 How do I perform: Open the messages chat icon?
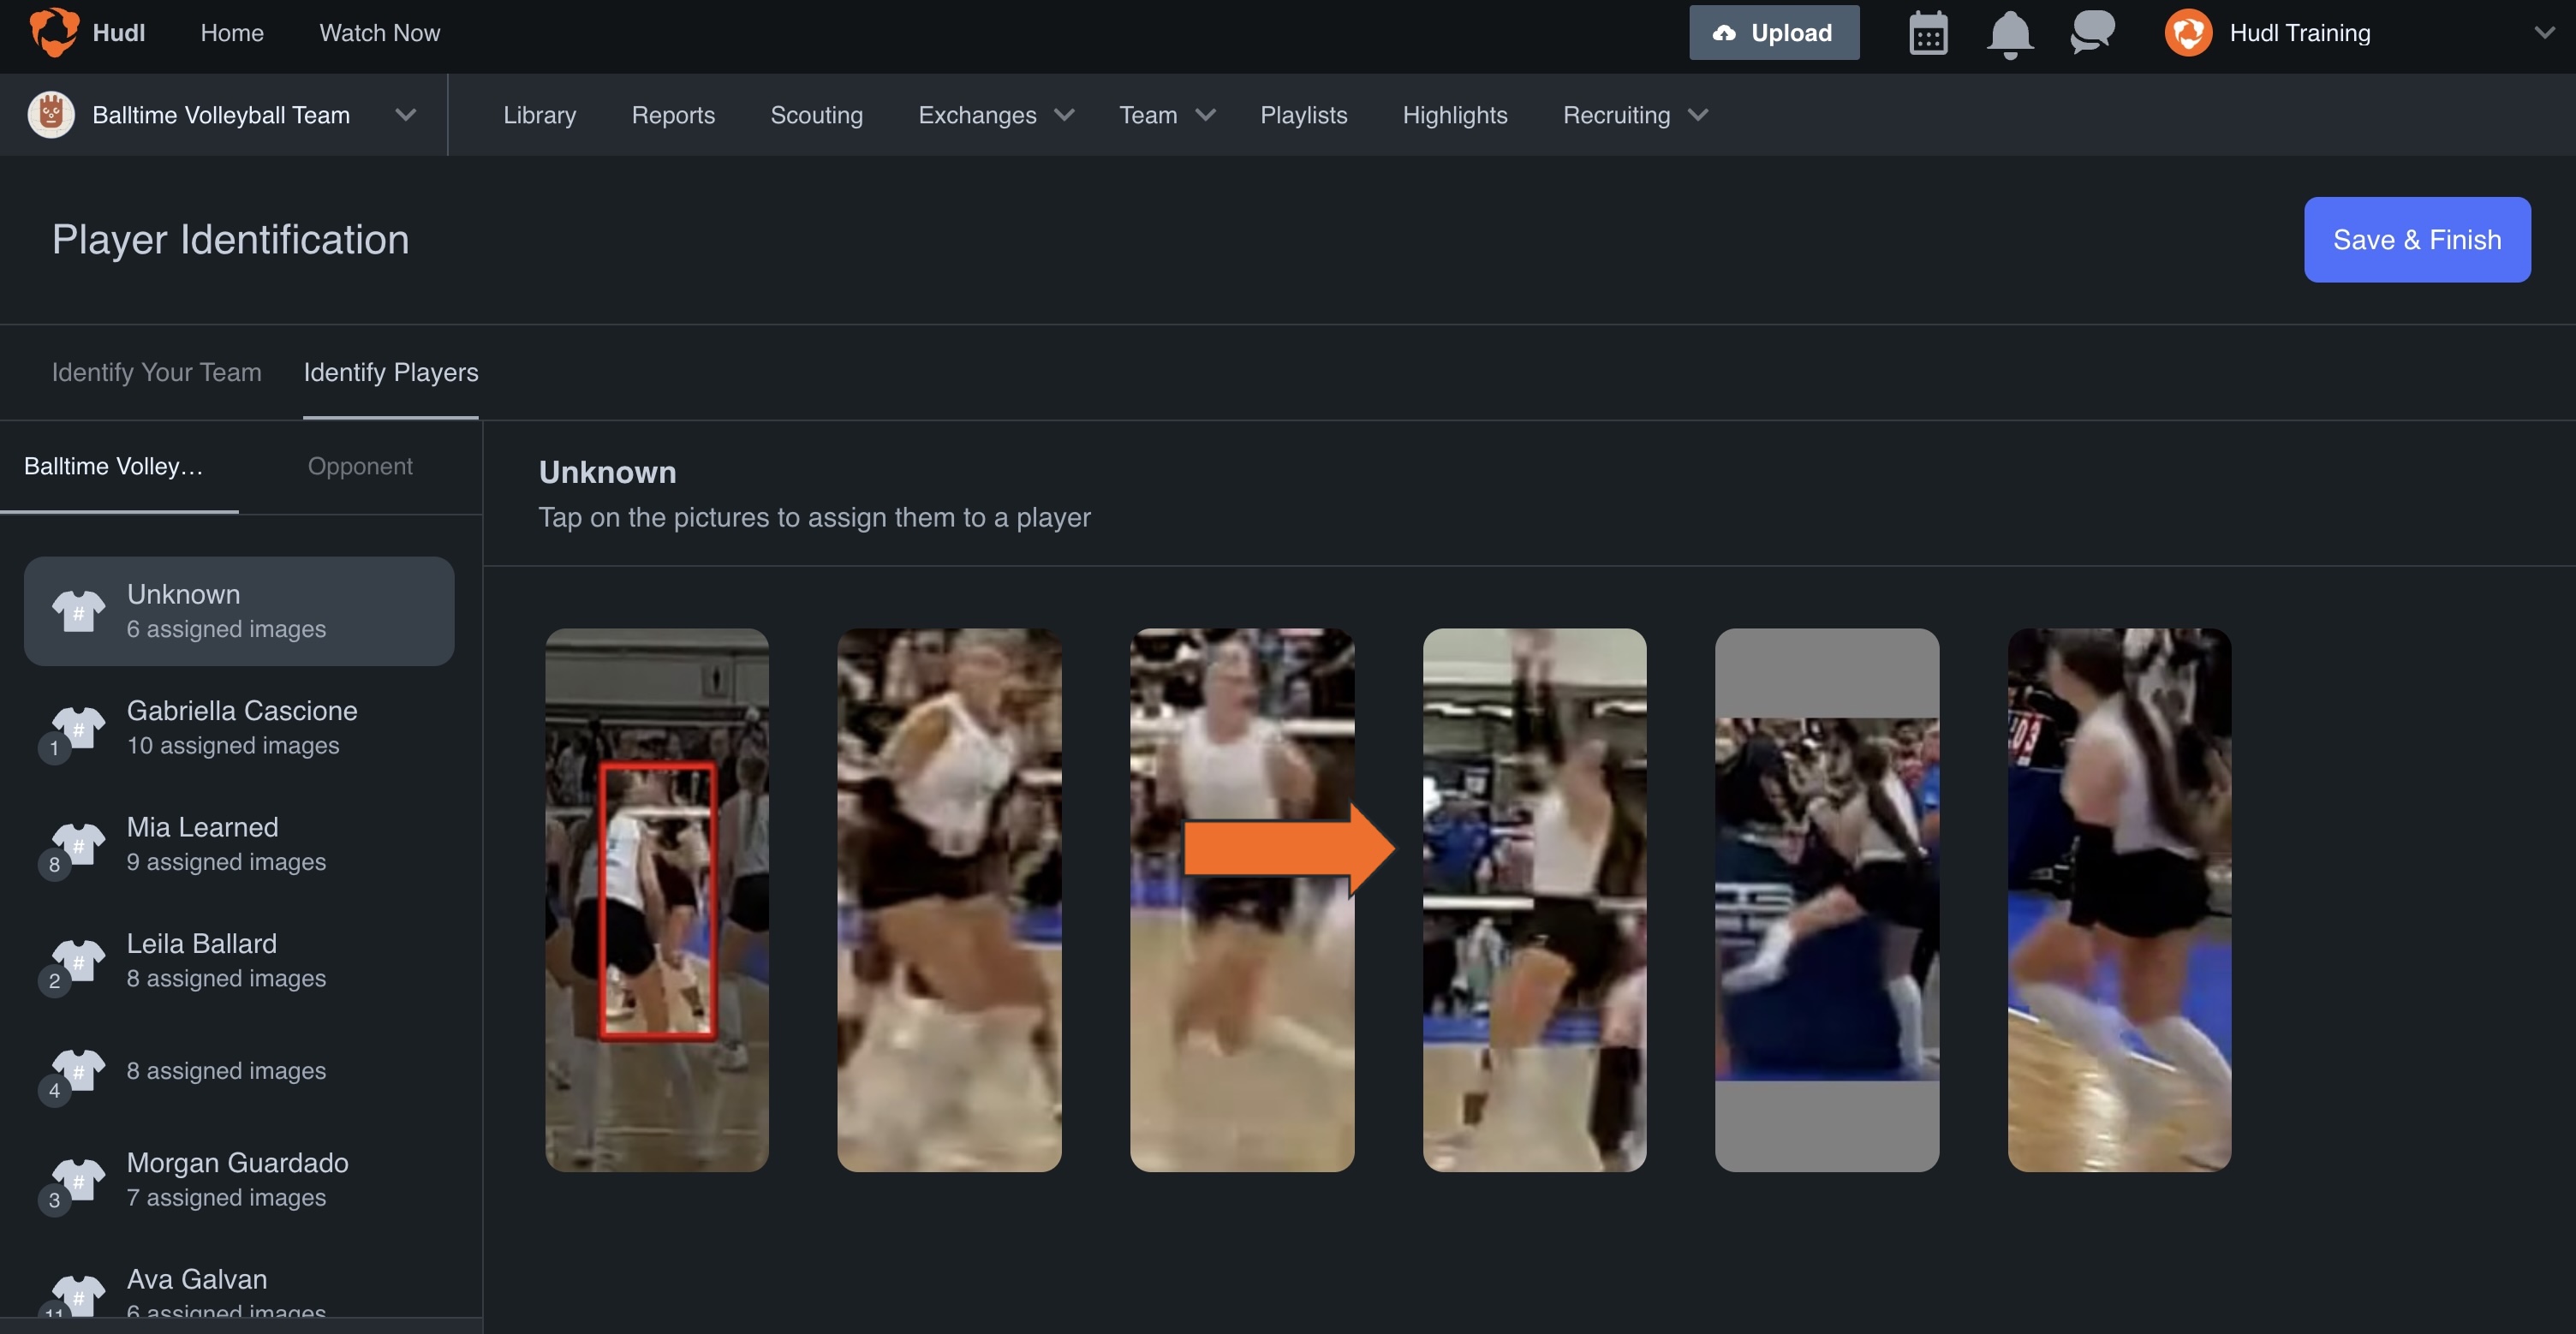[x=2092, y=32]
